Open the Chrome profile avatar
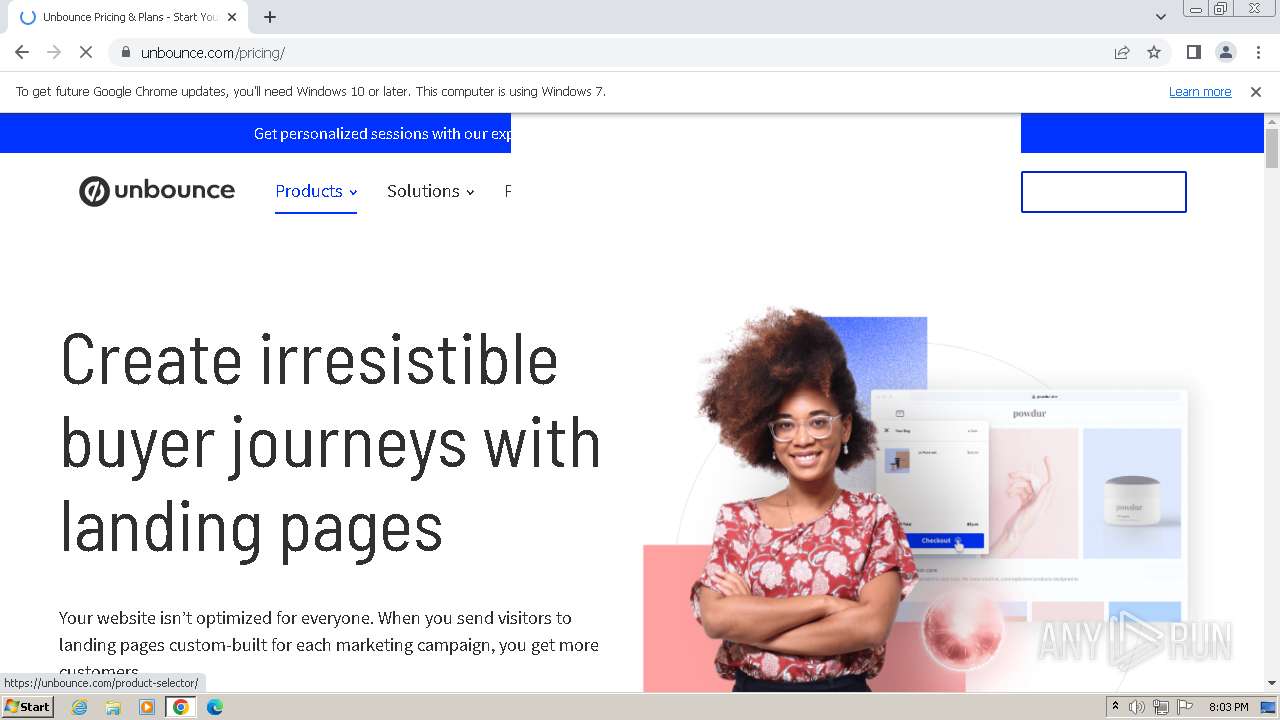Viewport: 1280px width, 720px height. coord(1225,52)
